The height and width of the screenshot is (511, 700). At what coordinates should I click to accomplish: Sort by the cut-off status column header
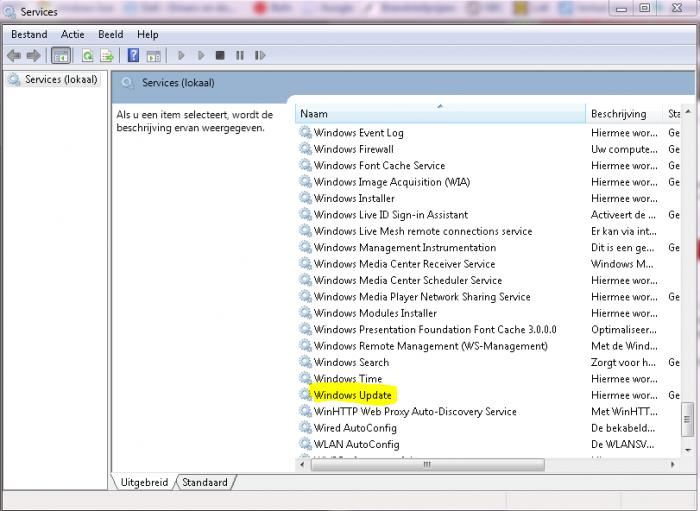pyautogui.click(x=673, y=114)
